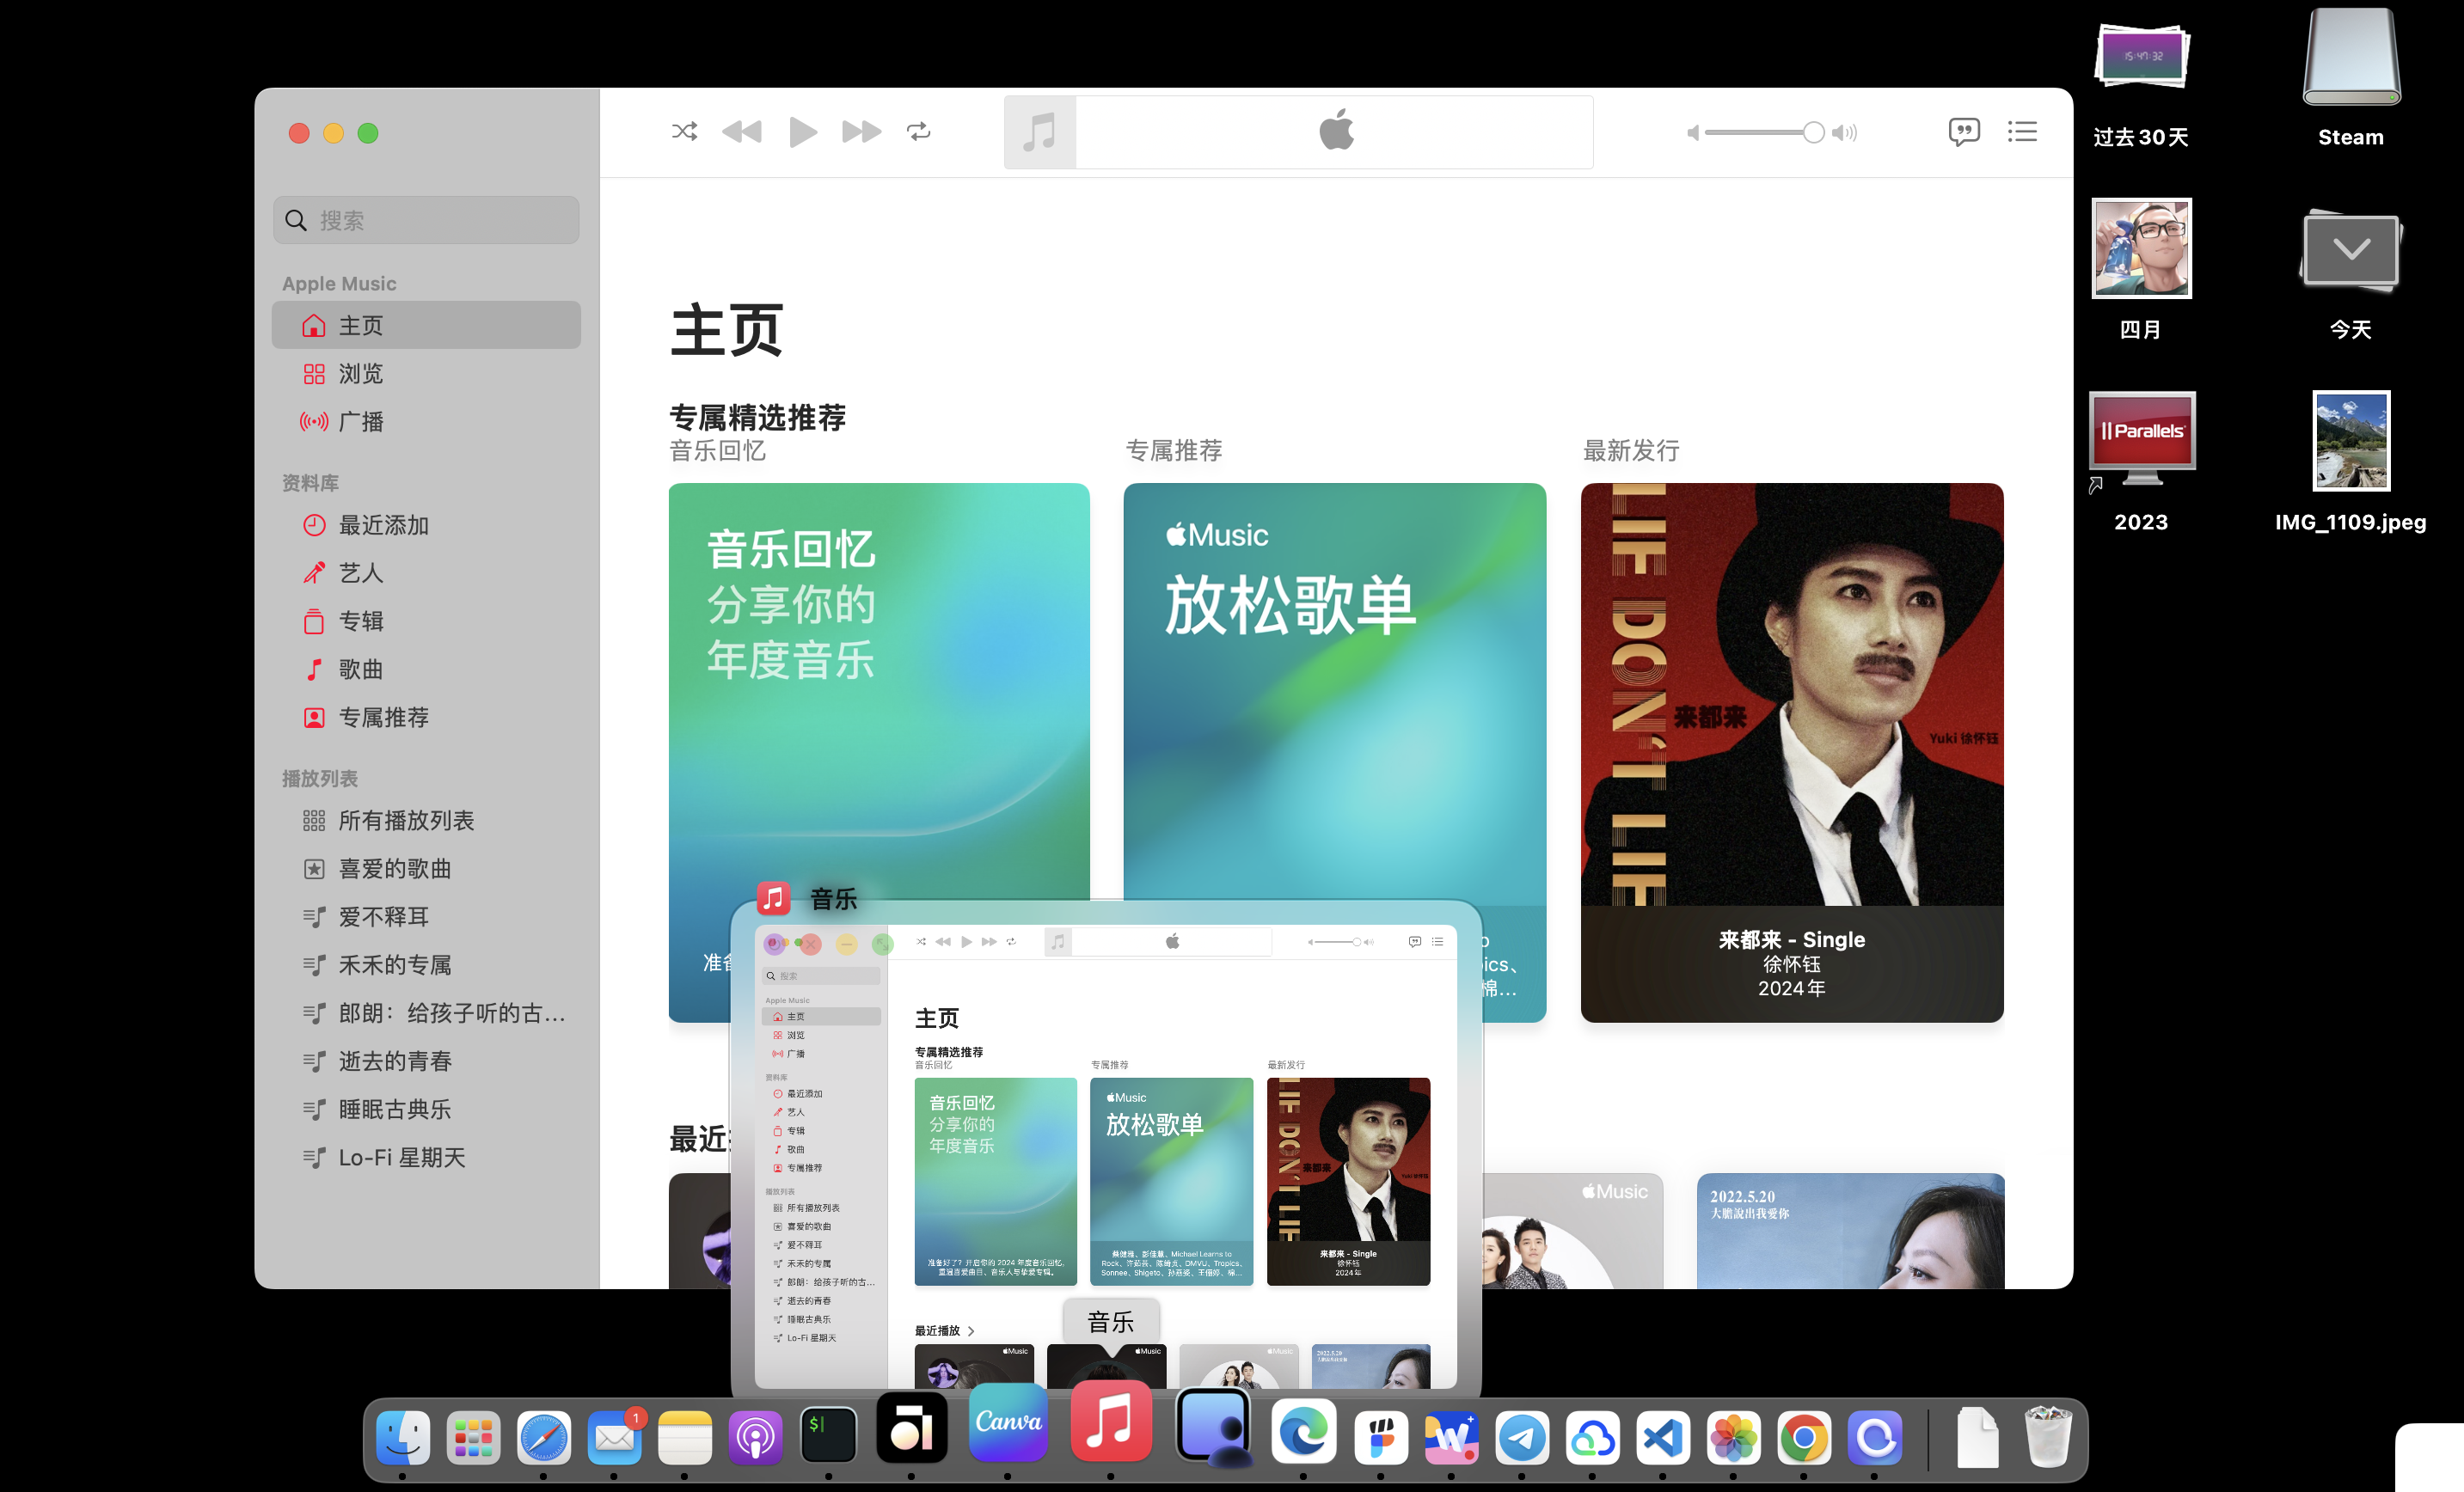Toggle the Playing Next queue list icon
This screenshot has width=2464, height=1492.
point(2022,131)
